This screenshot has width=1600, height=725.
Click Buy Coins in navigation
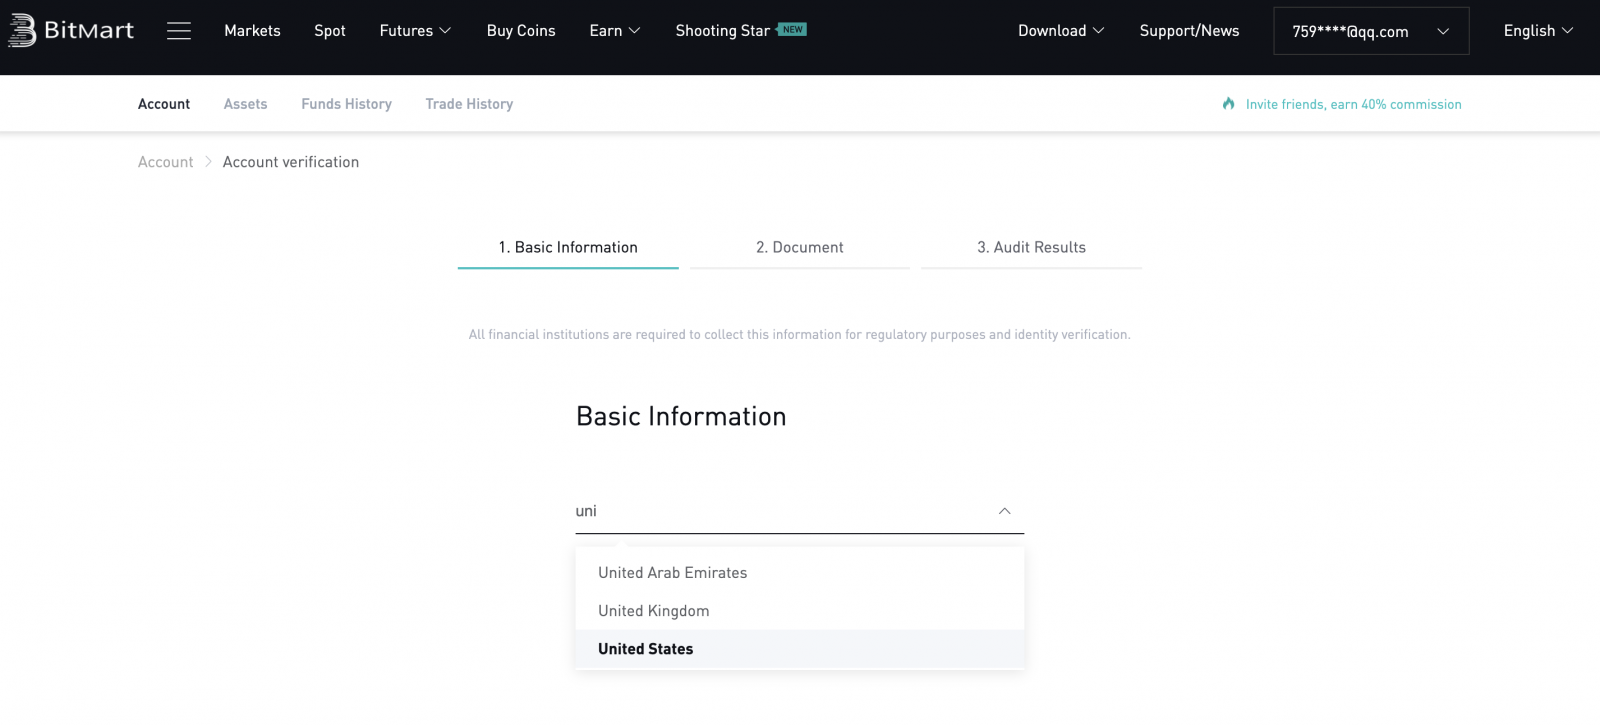click(521, 31)
